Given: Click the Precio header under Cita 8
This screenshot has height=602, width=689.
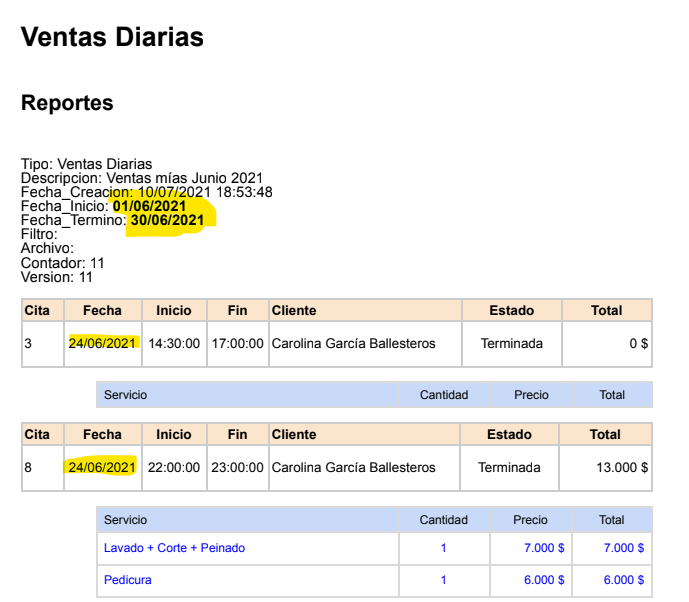Looking at the screenshot, I should click(x=530, y=520).
